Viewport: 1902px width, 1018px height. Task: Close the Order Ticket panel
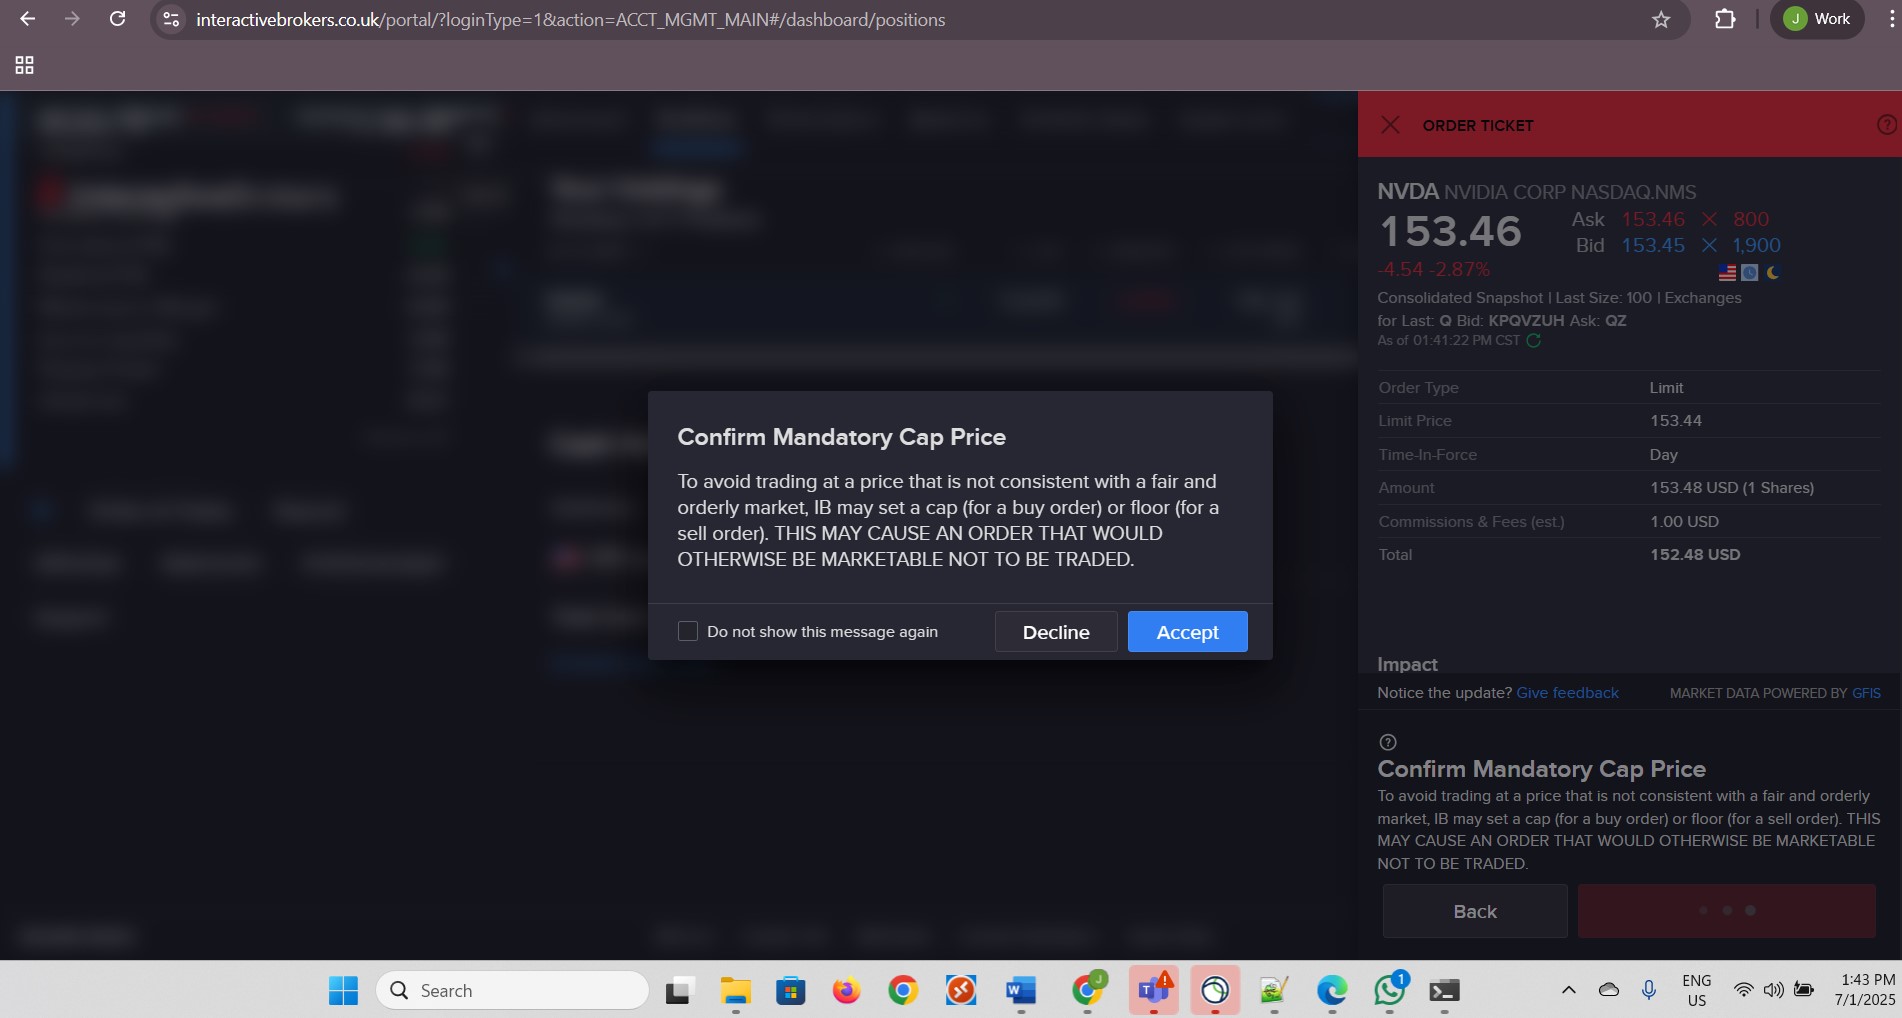click(x=1390, y=125)
